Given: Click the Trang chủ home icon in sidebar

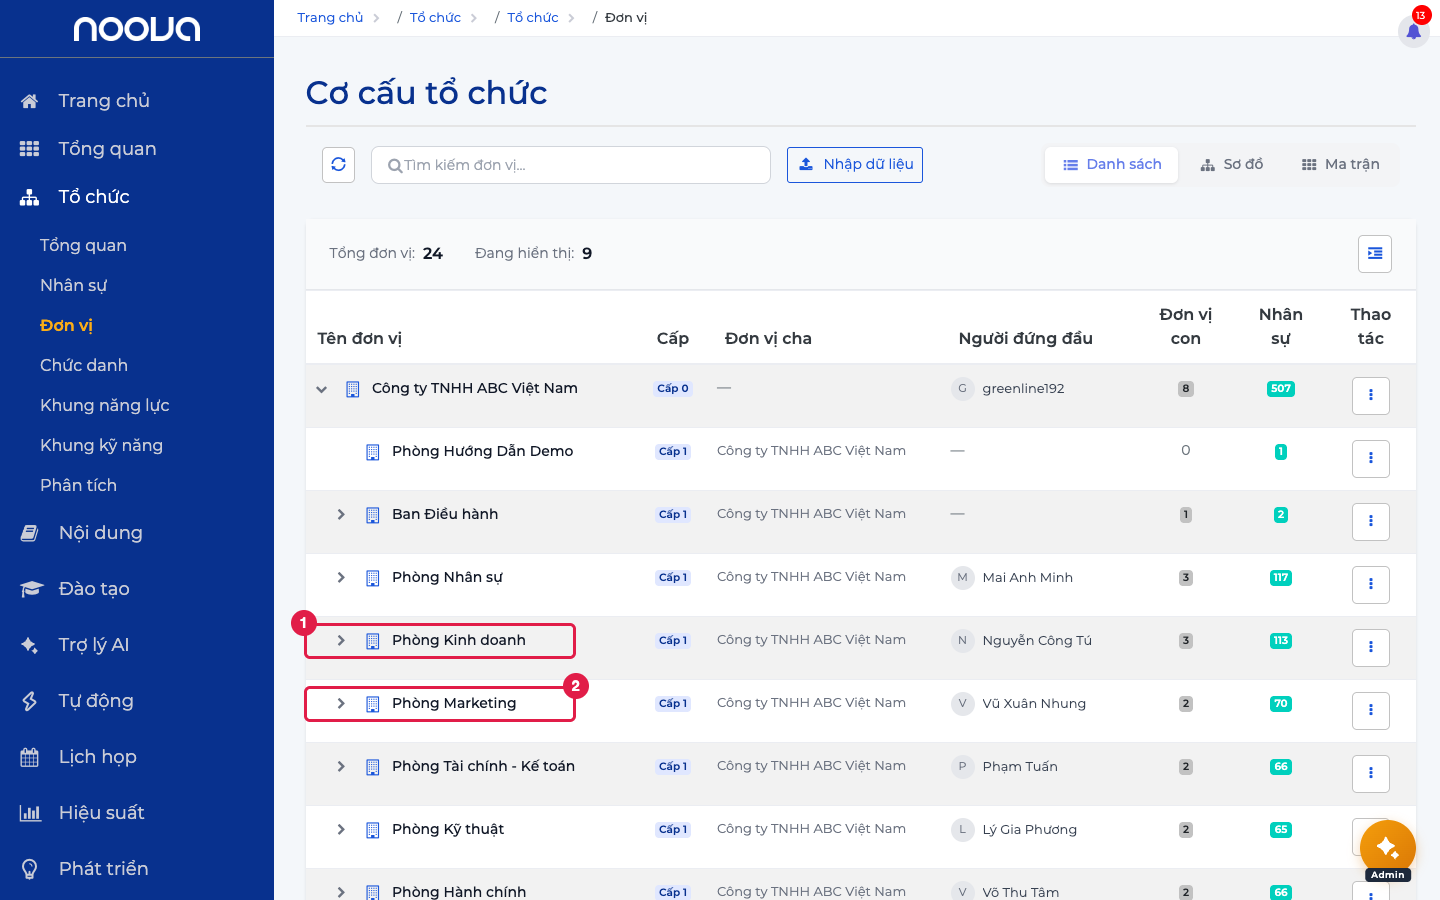Looking at the screenshot, I should (x=30, y=101).
